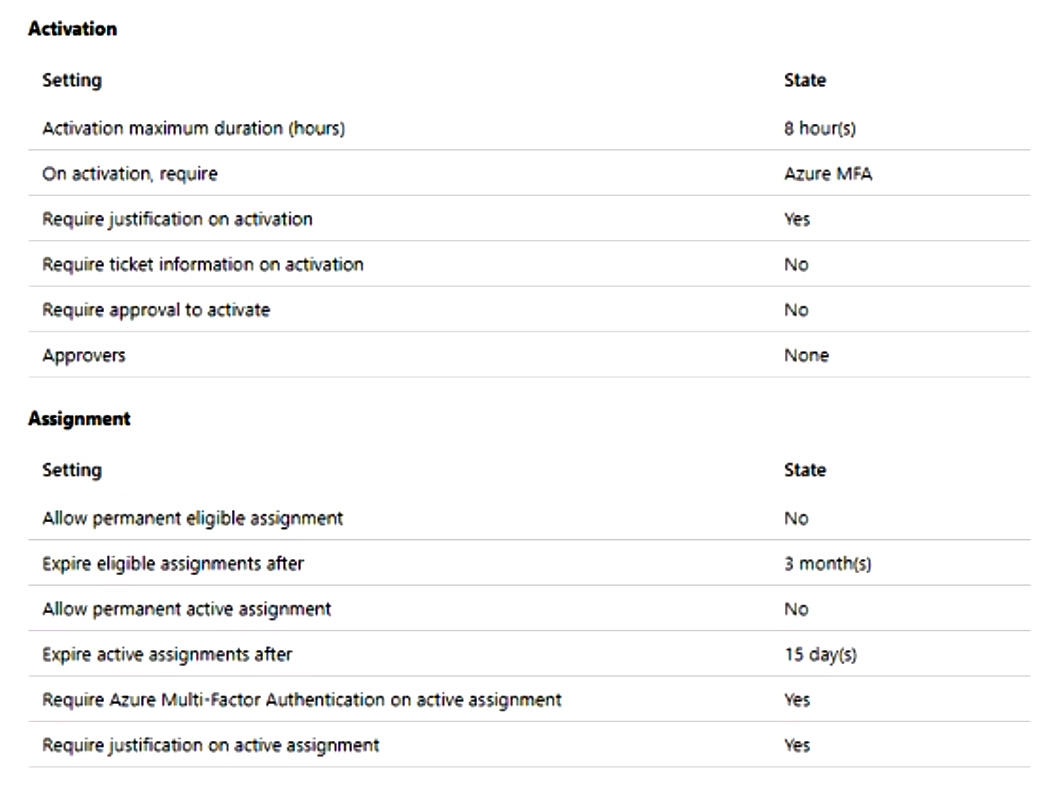Click "Require ticket information on activation" label
The height and width of the screenshot is (806, 1058).
tap(202, 265)
